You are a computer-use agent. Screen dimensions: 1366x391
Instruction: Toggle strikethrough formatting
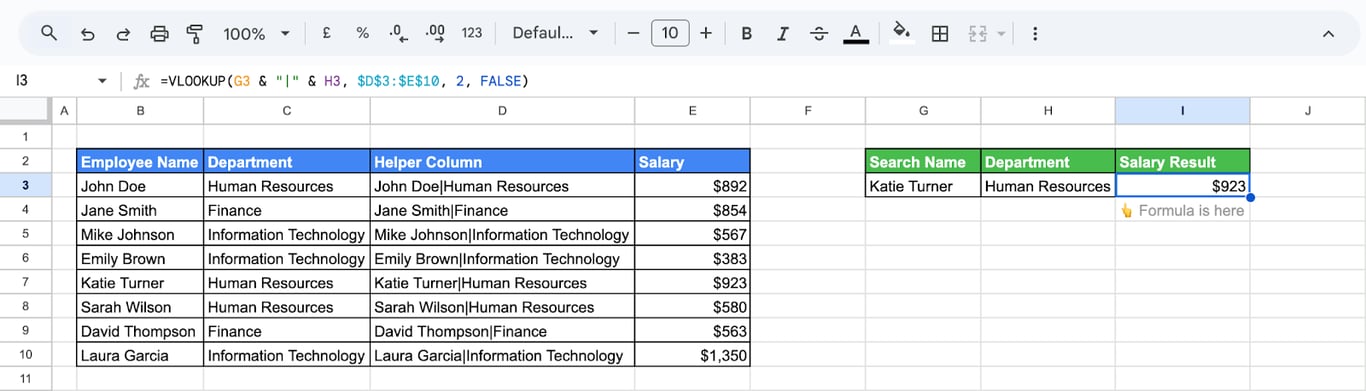click(x=819, y=33)
